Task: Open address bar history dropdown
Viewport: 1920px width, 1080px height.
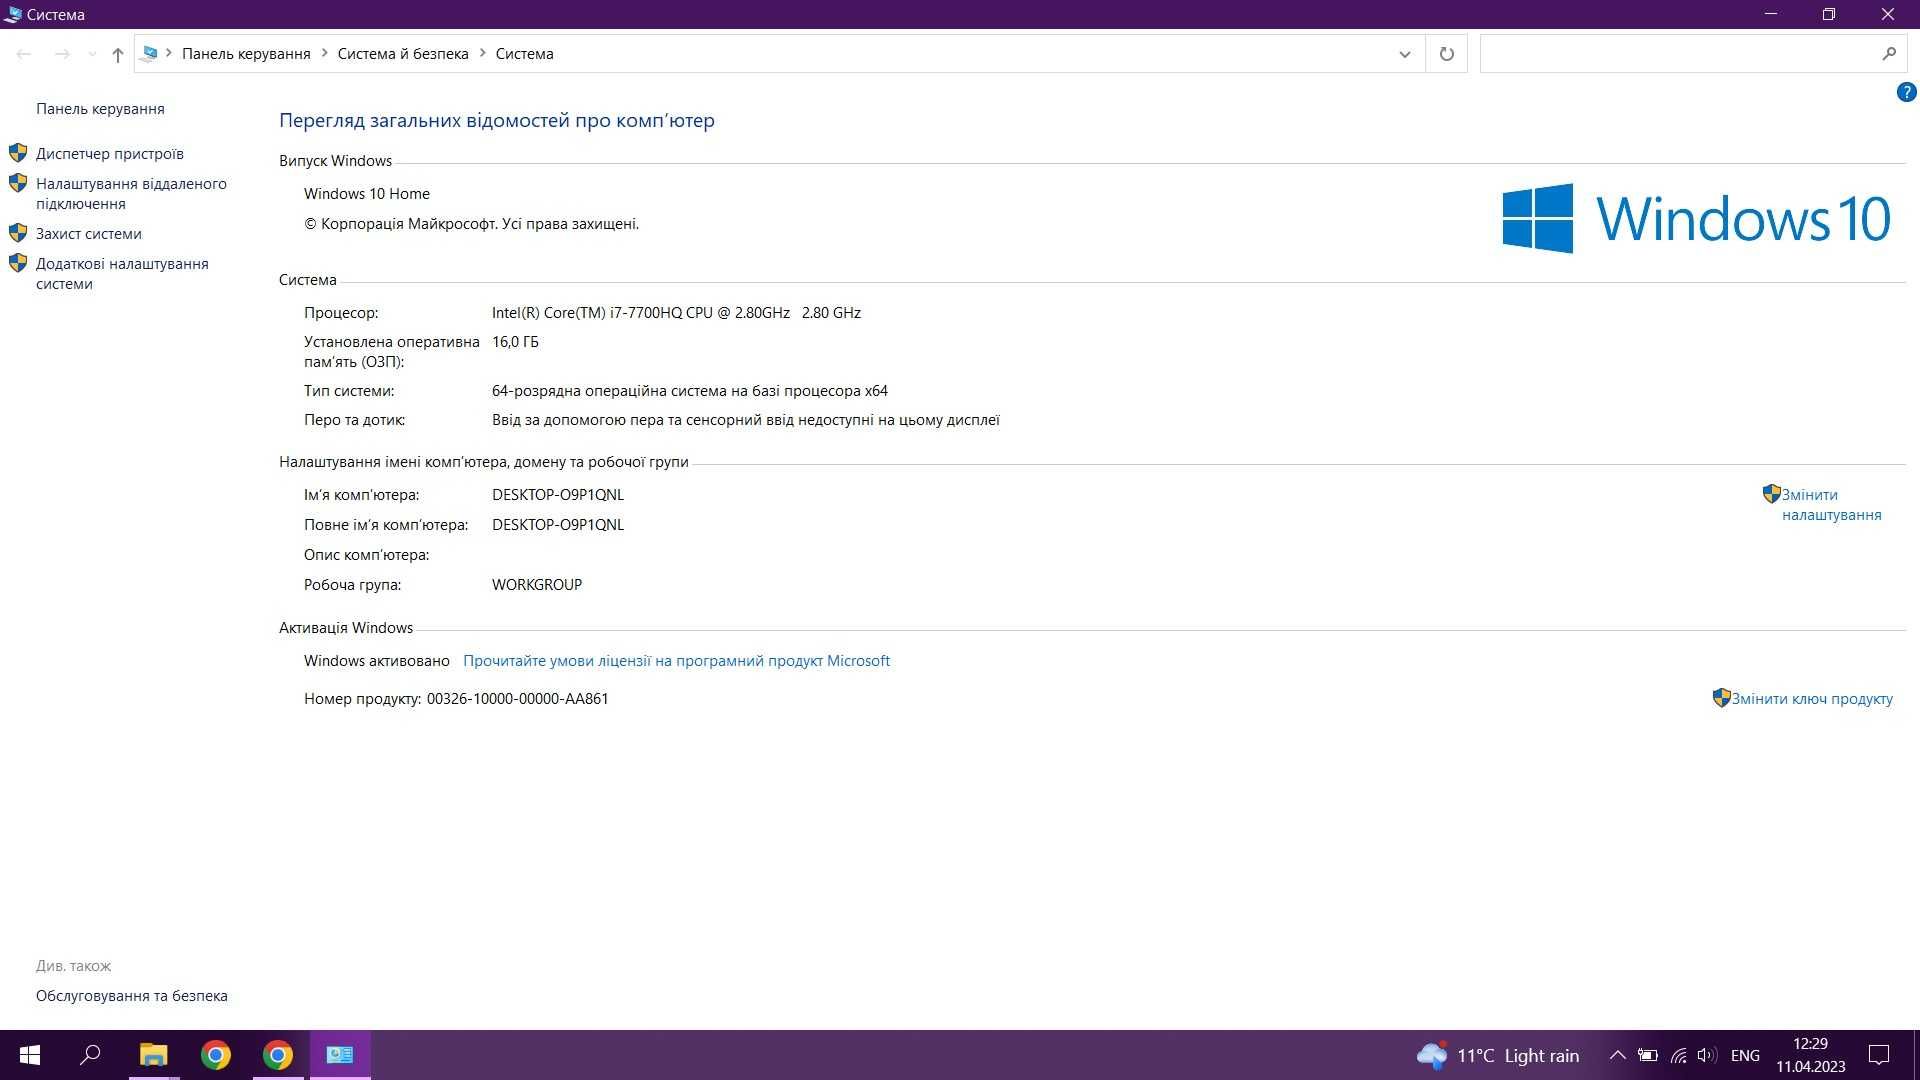Action: point(1405,54)
